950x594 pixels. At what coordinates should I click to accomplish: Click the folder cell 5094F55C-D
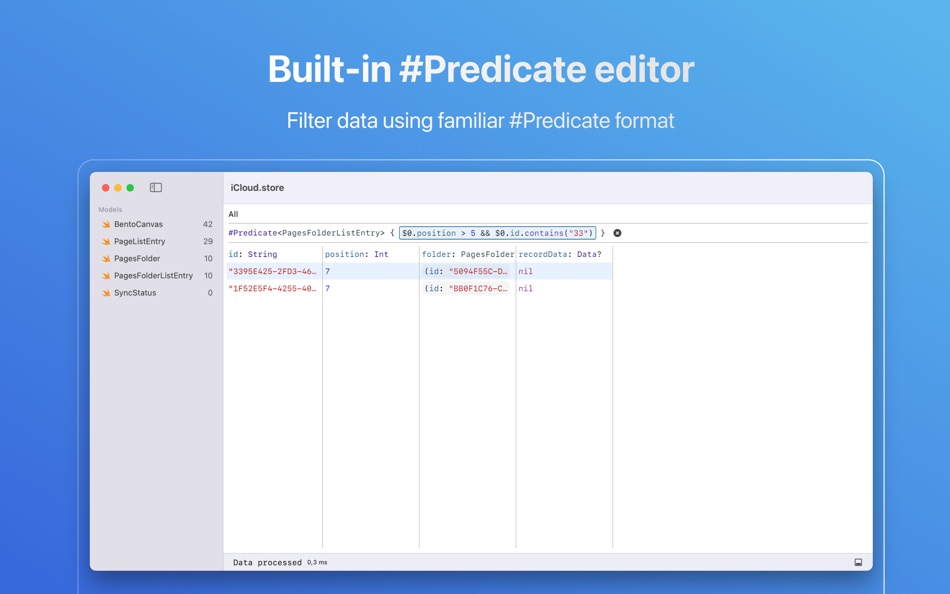466,271
